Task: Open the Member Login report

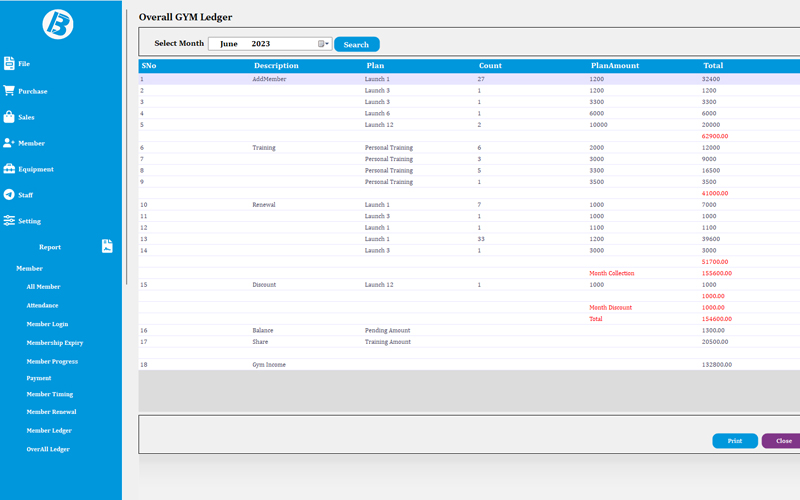Action: [x=47, y=324]
